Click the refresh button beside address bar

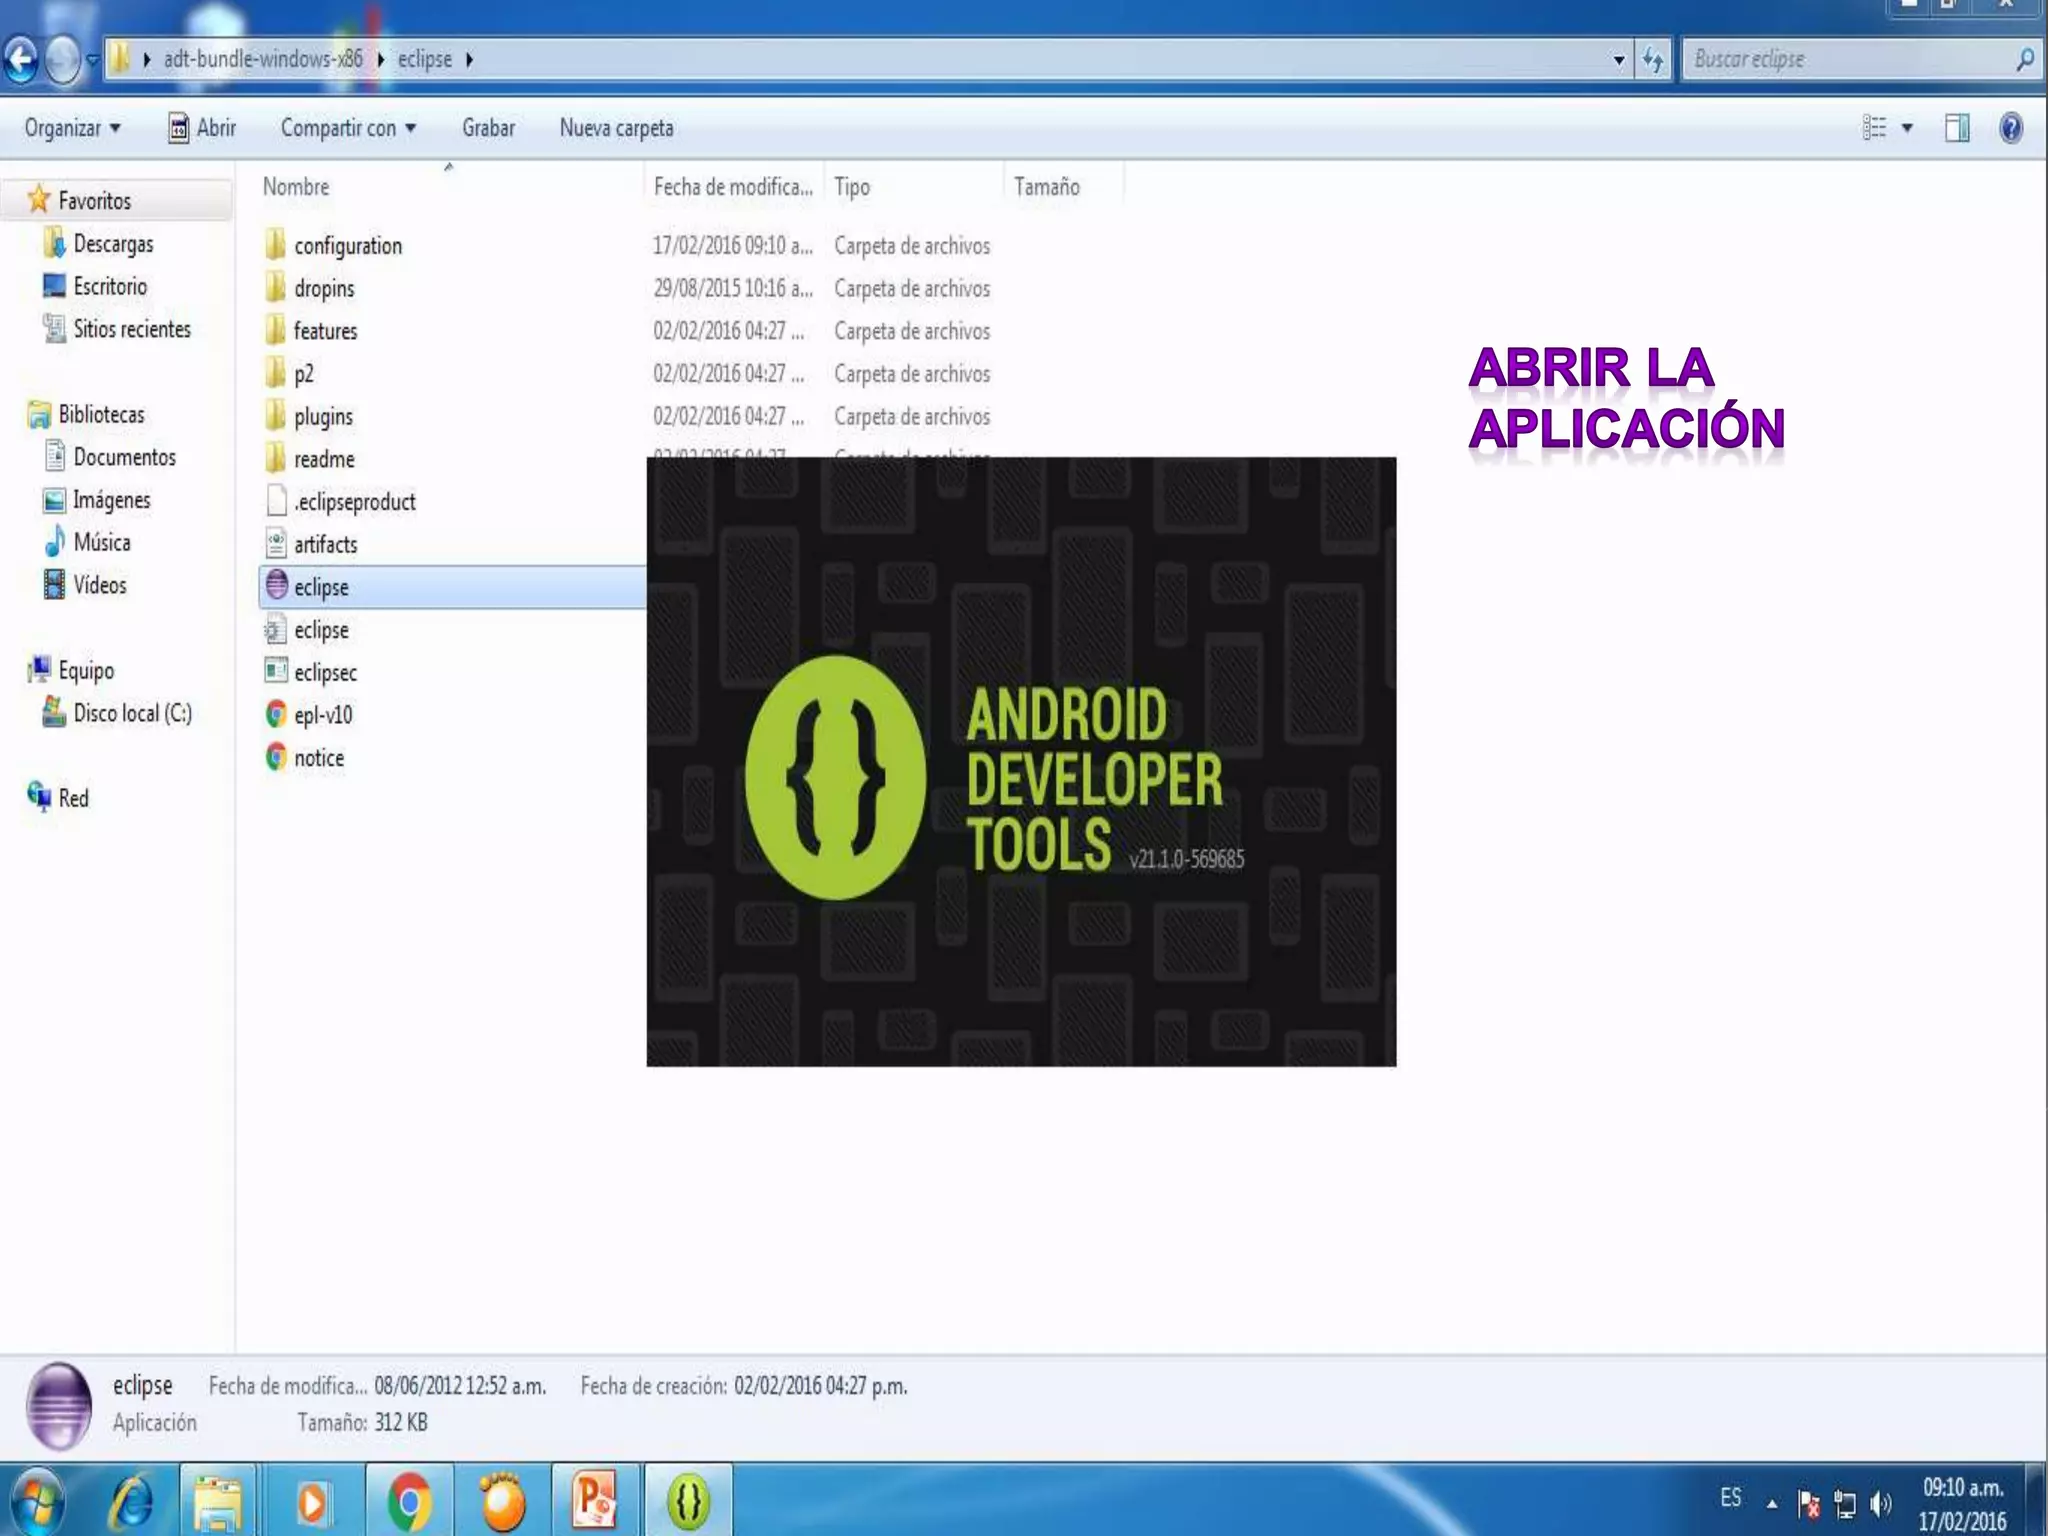point(1652,60)
